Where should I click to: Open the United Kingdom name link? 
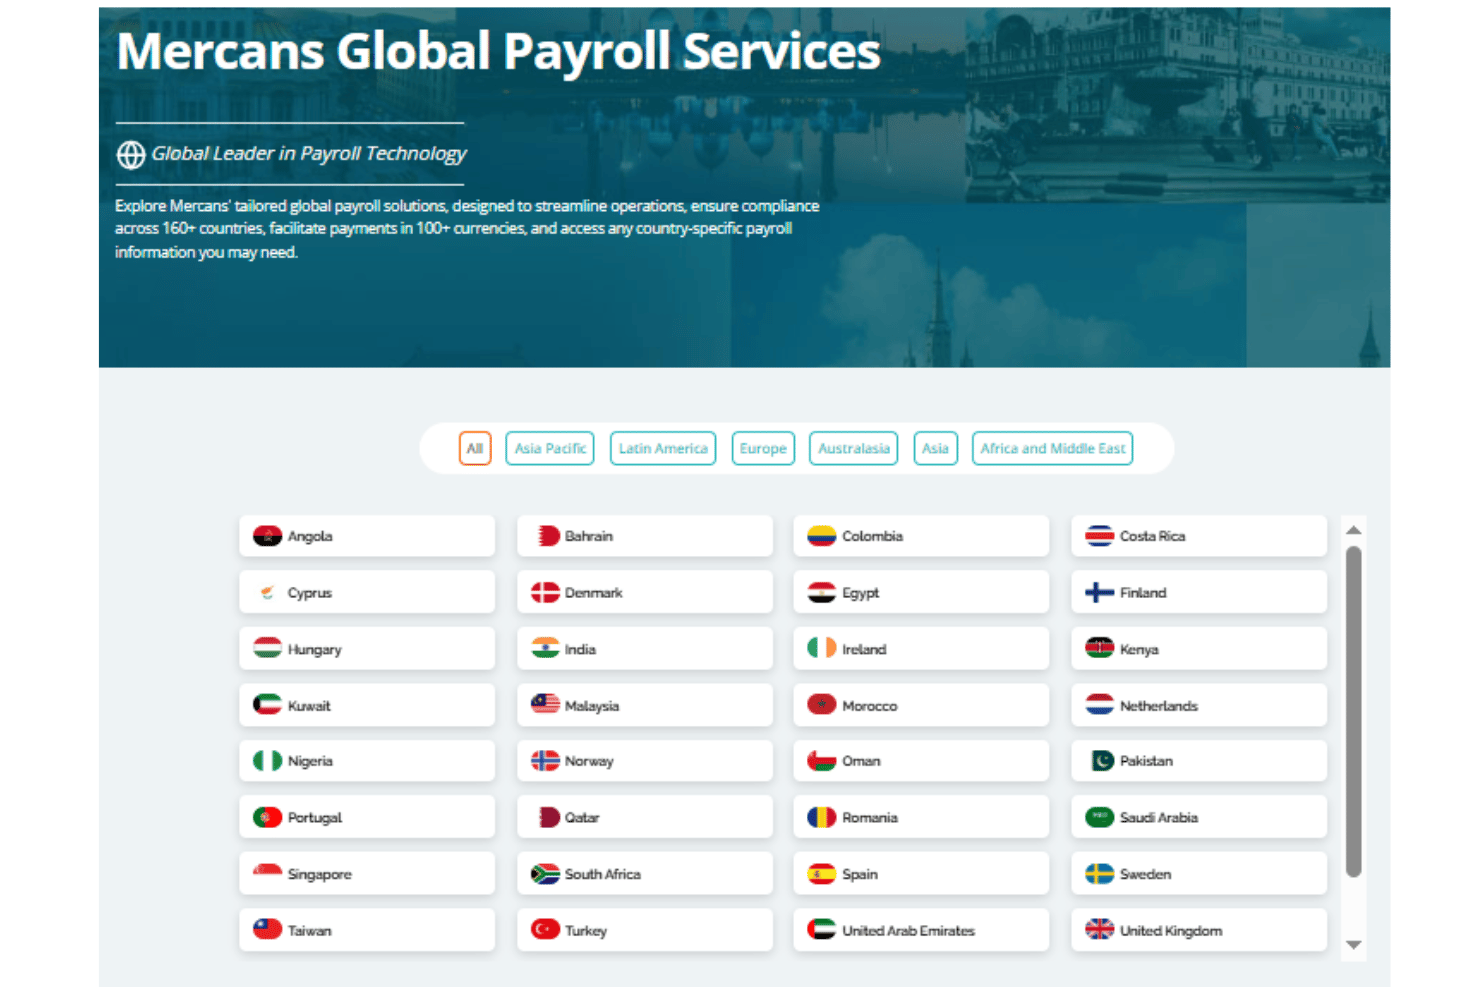point(1170,931)
